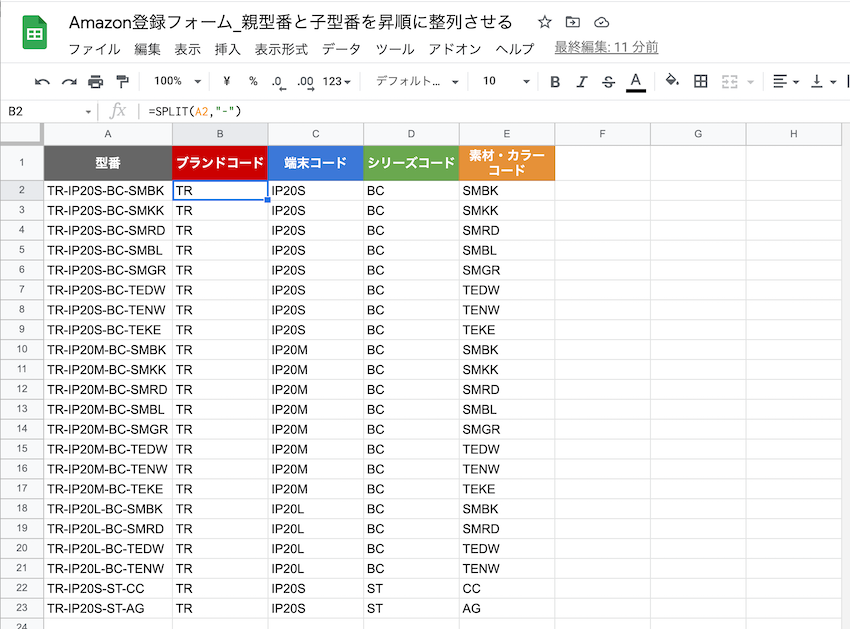Click the Google Sheets home logo
850x629 pixels.
pos(34,33)
